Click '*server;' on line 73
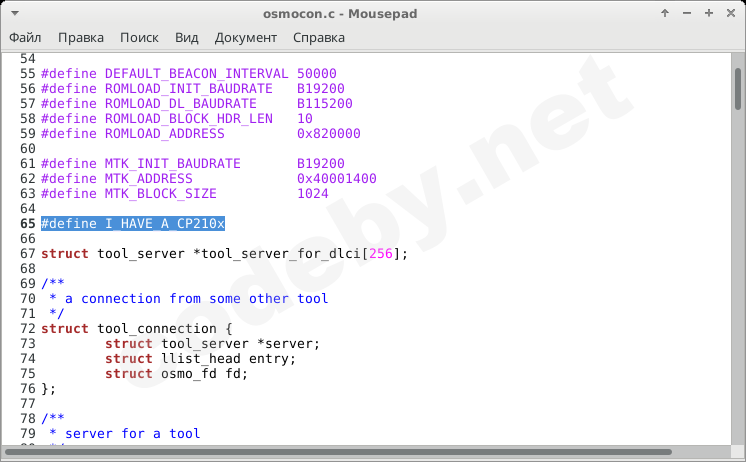The image size is (746, 462). click(289, 344)
